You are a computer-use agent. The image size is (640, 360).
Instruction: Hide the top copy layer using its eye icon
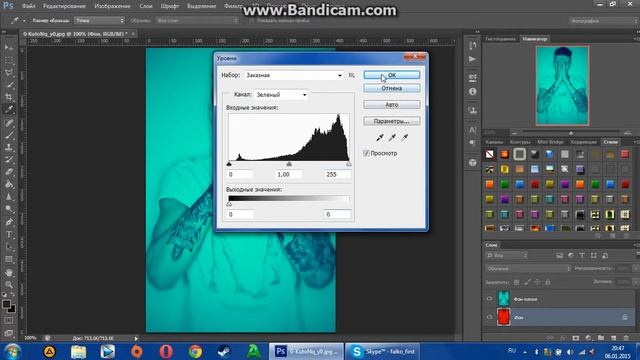[x=489, y=299]
